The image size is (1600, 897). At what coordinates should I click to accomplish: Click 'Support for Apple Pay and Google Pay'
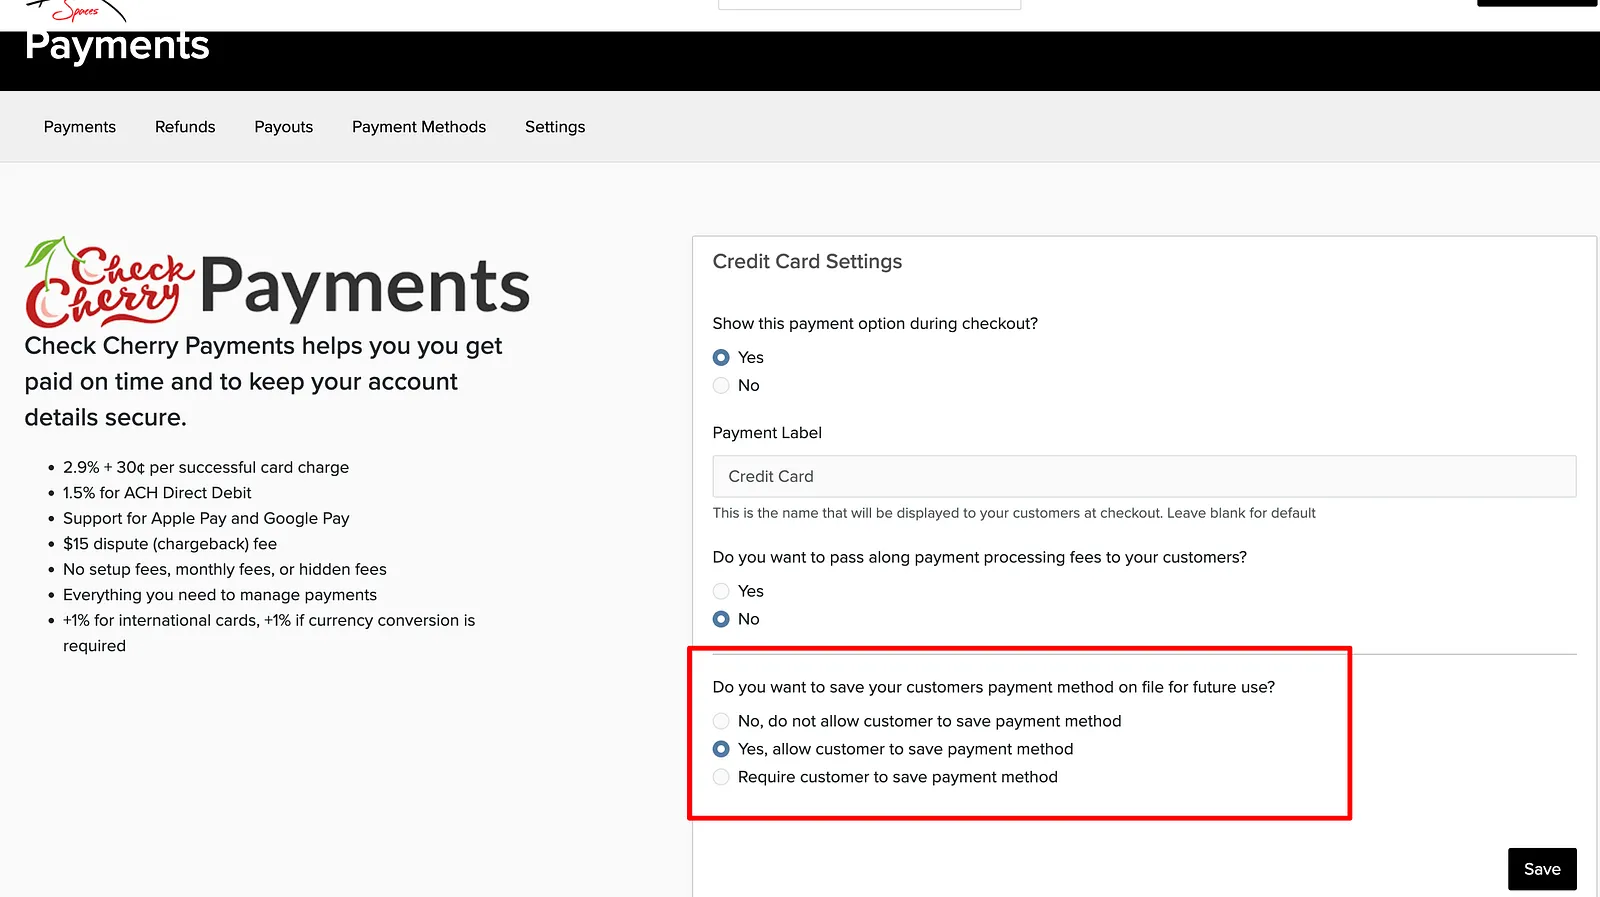click(206, 519)
